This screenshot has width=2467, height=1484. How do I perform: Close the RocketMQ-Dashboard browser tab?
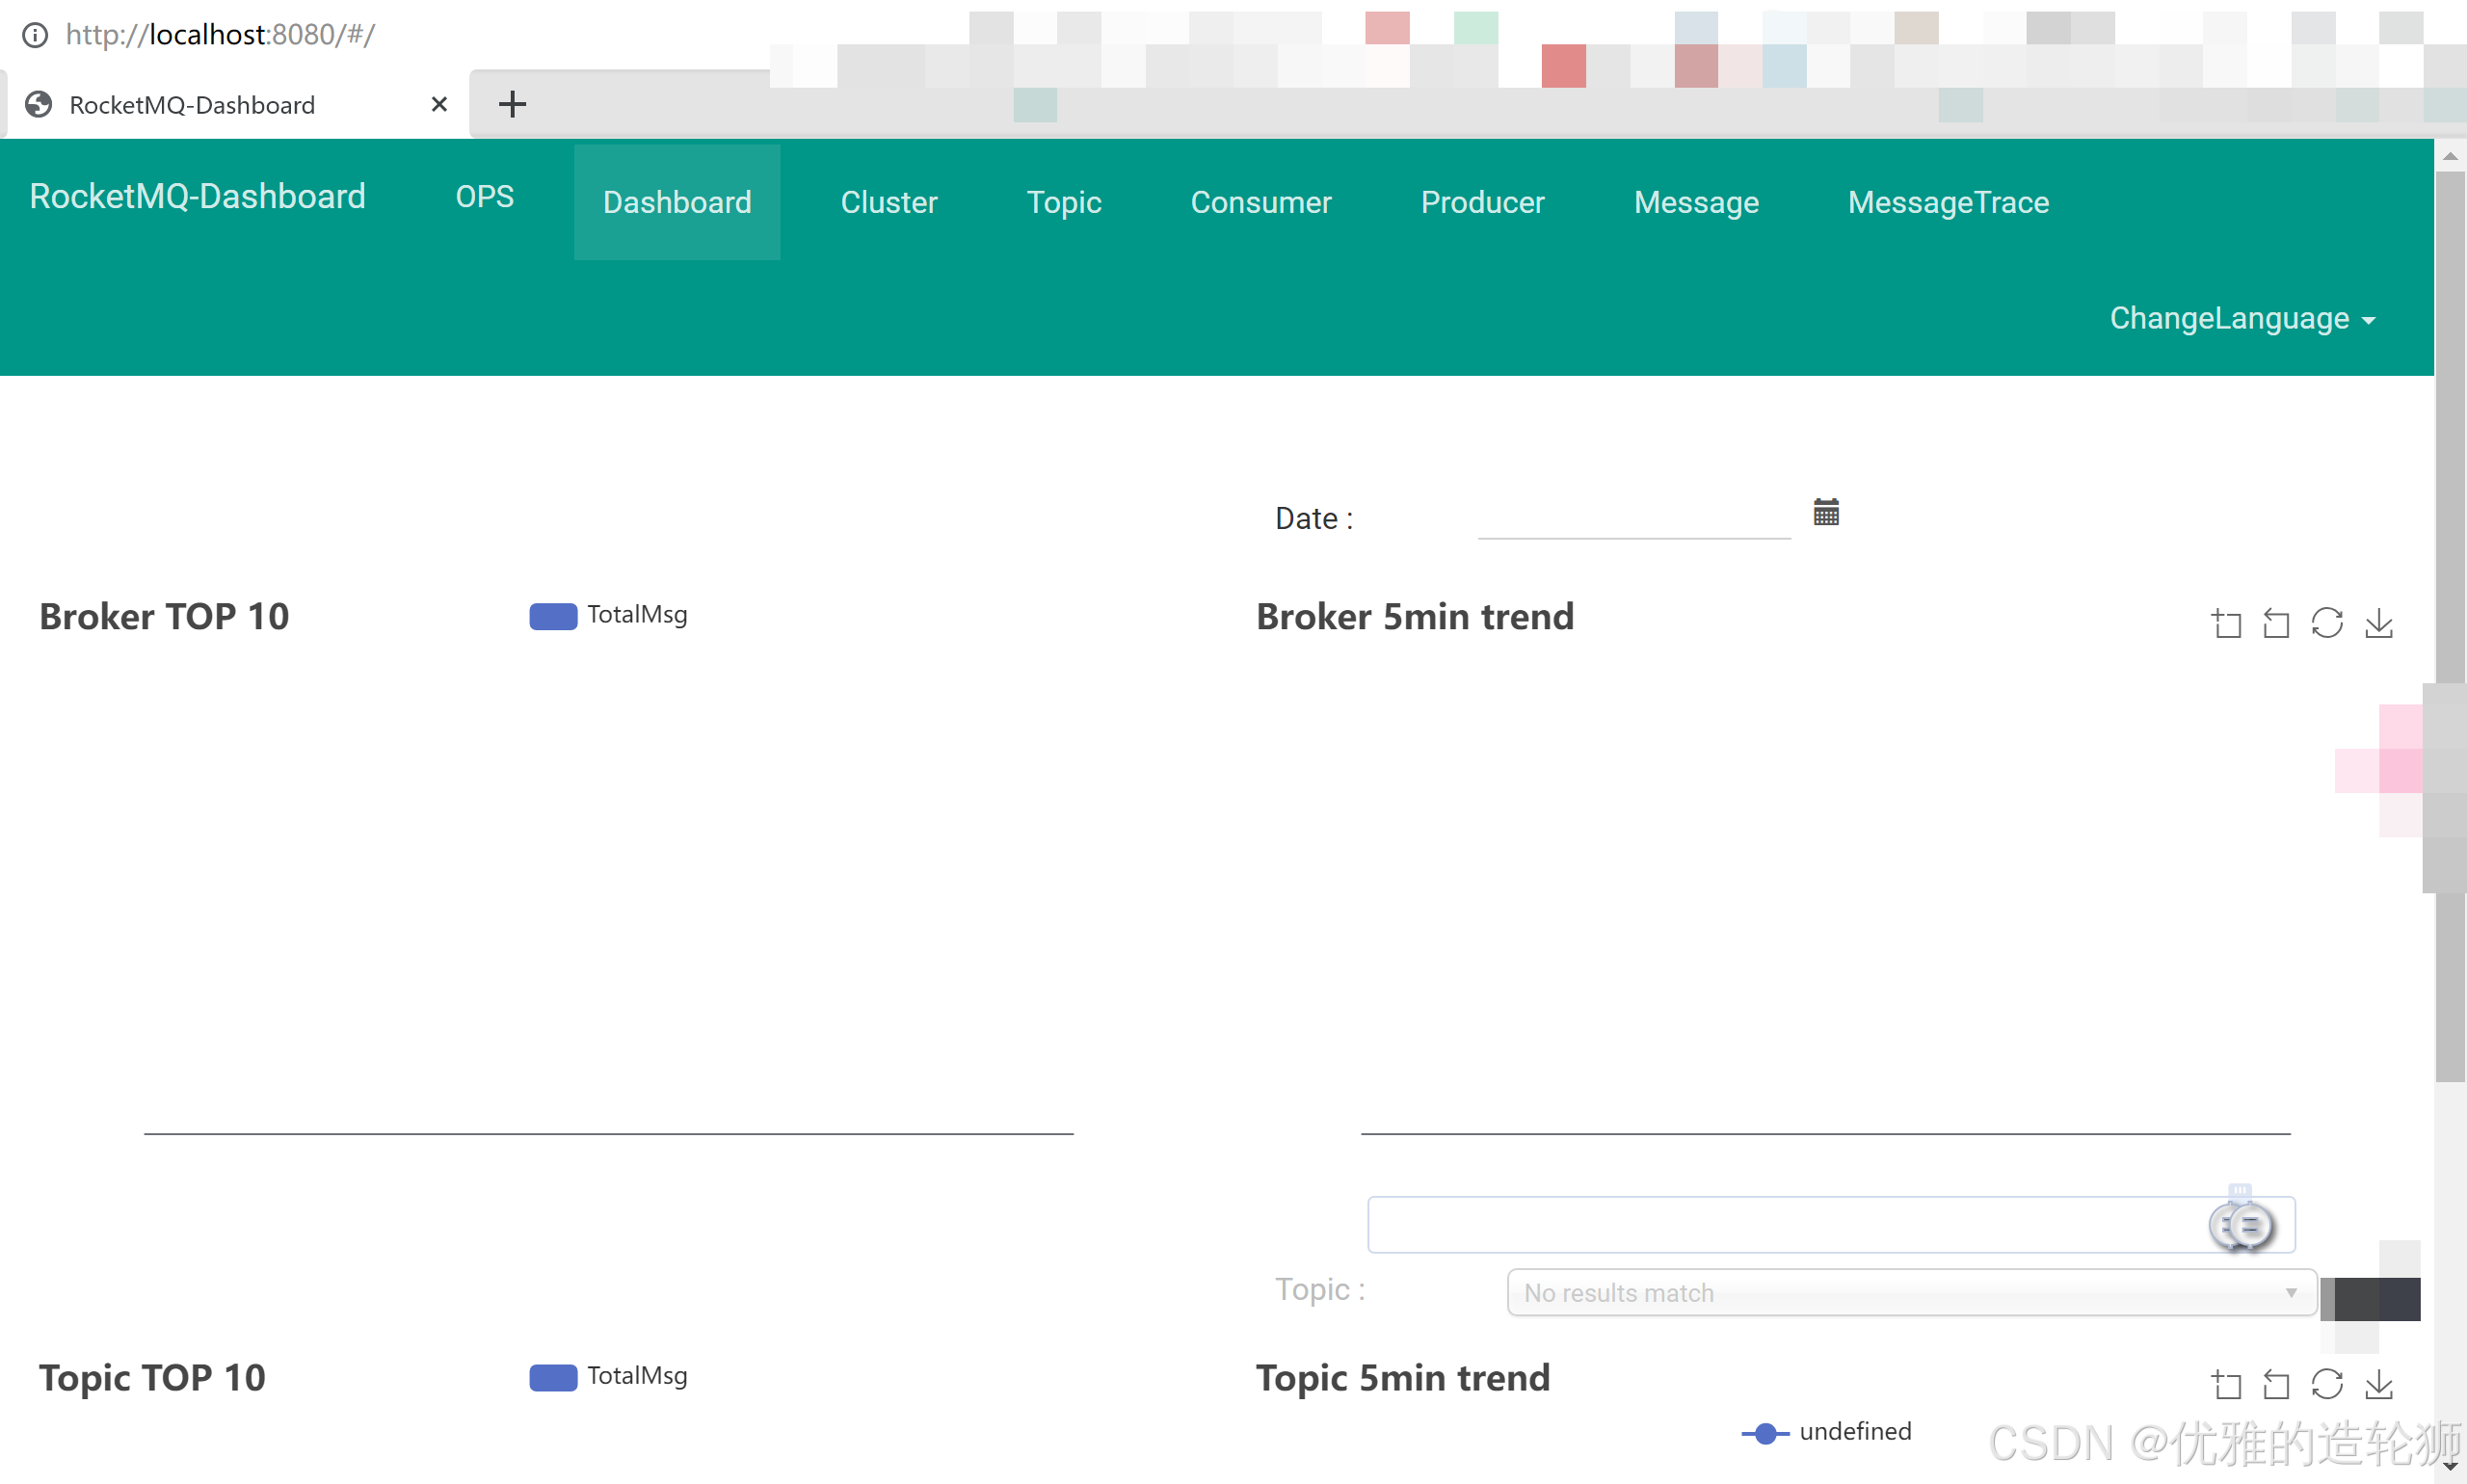point(439,104)
